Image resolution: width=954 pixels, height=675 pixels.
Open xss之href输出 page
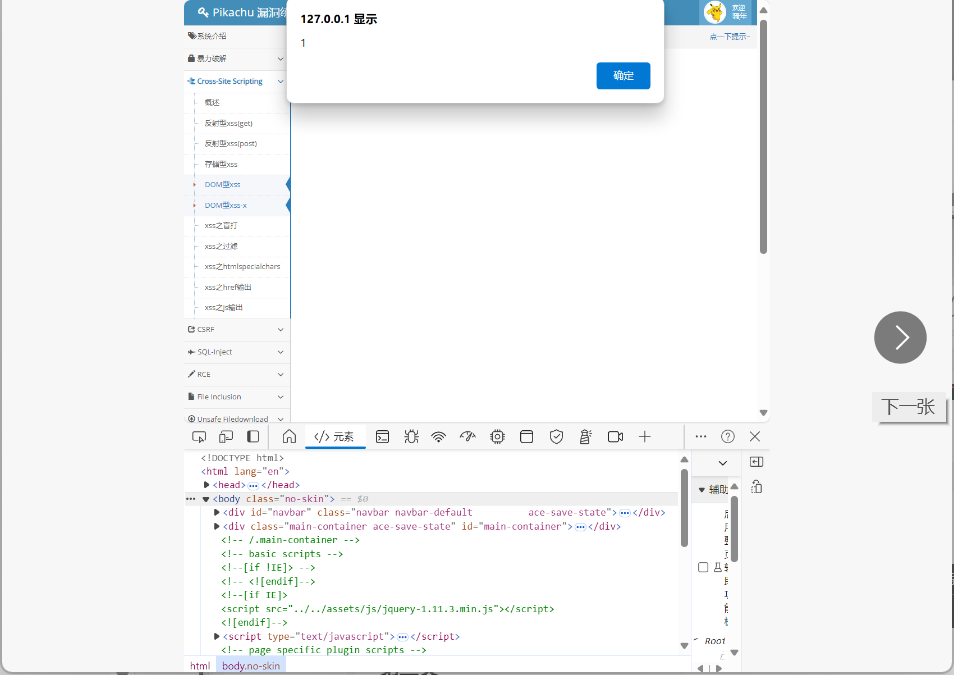pos(228,287)
